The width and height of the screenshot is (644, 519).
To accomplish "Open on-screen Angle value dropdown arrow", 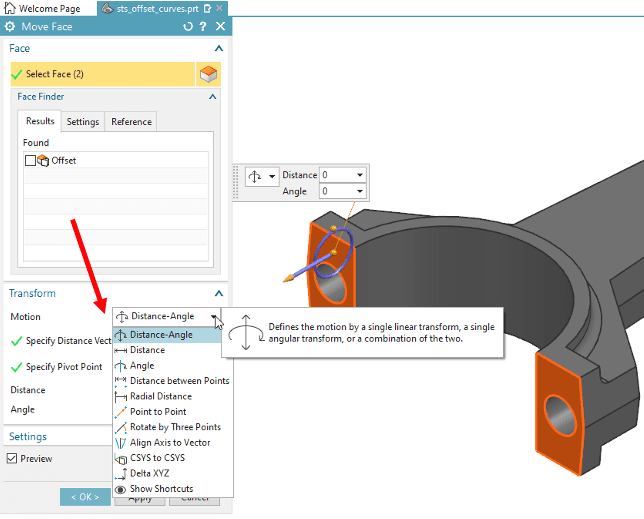I will point(360,191).
